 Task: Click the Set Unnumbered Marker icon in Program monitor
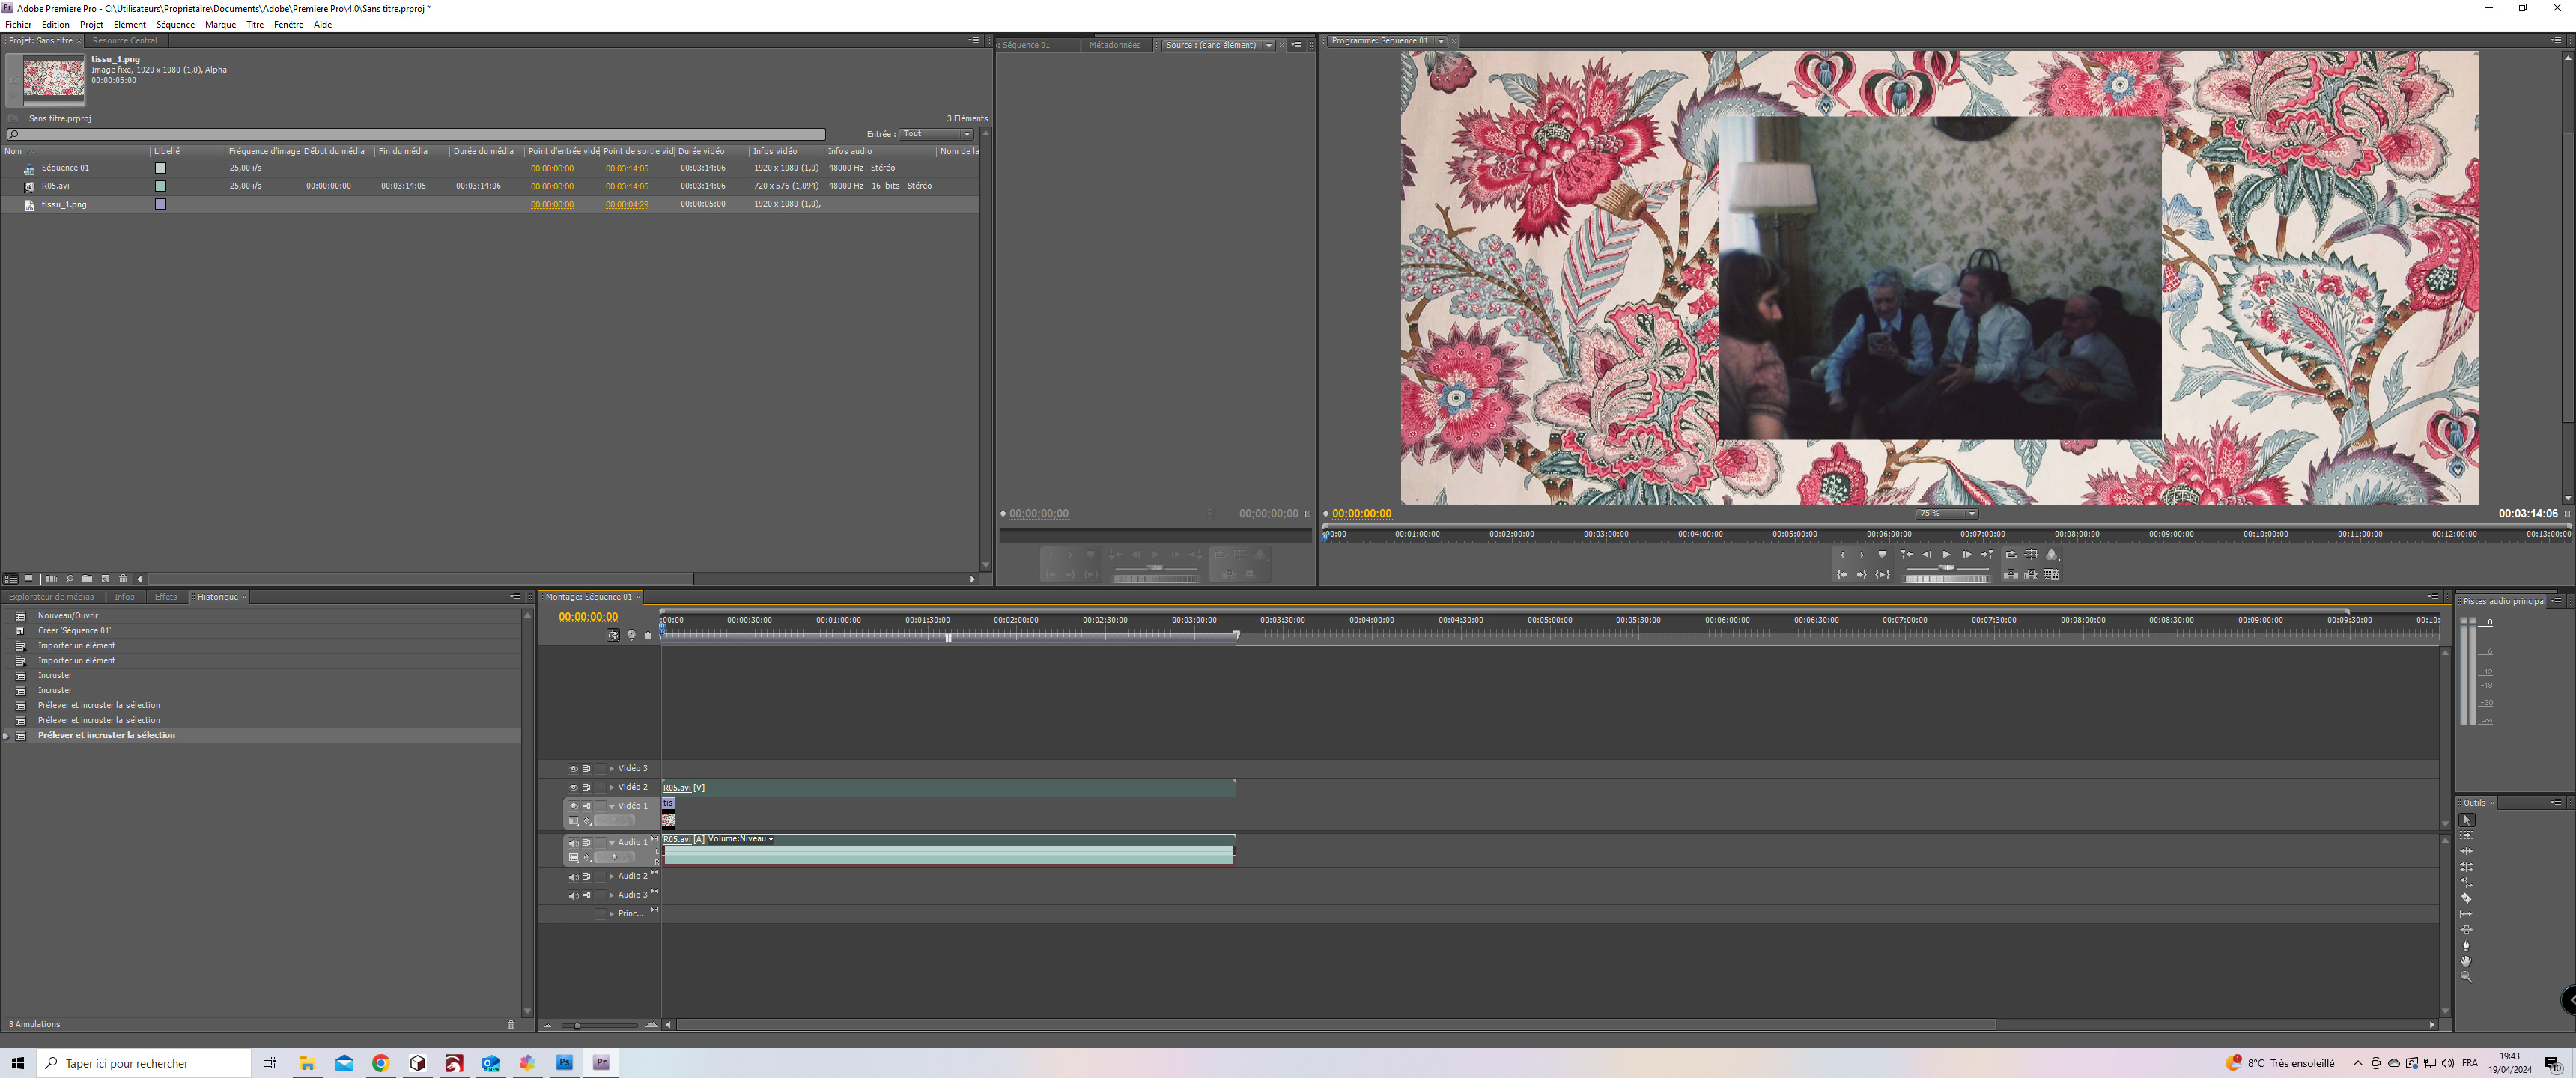point(1882,555)
